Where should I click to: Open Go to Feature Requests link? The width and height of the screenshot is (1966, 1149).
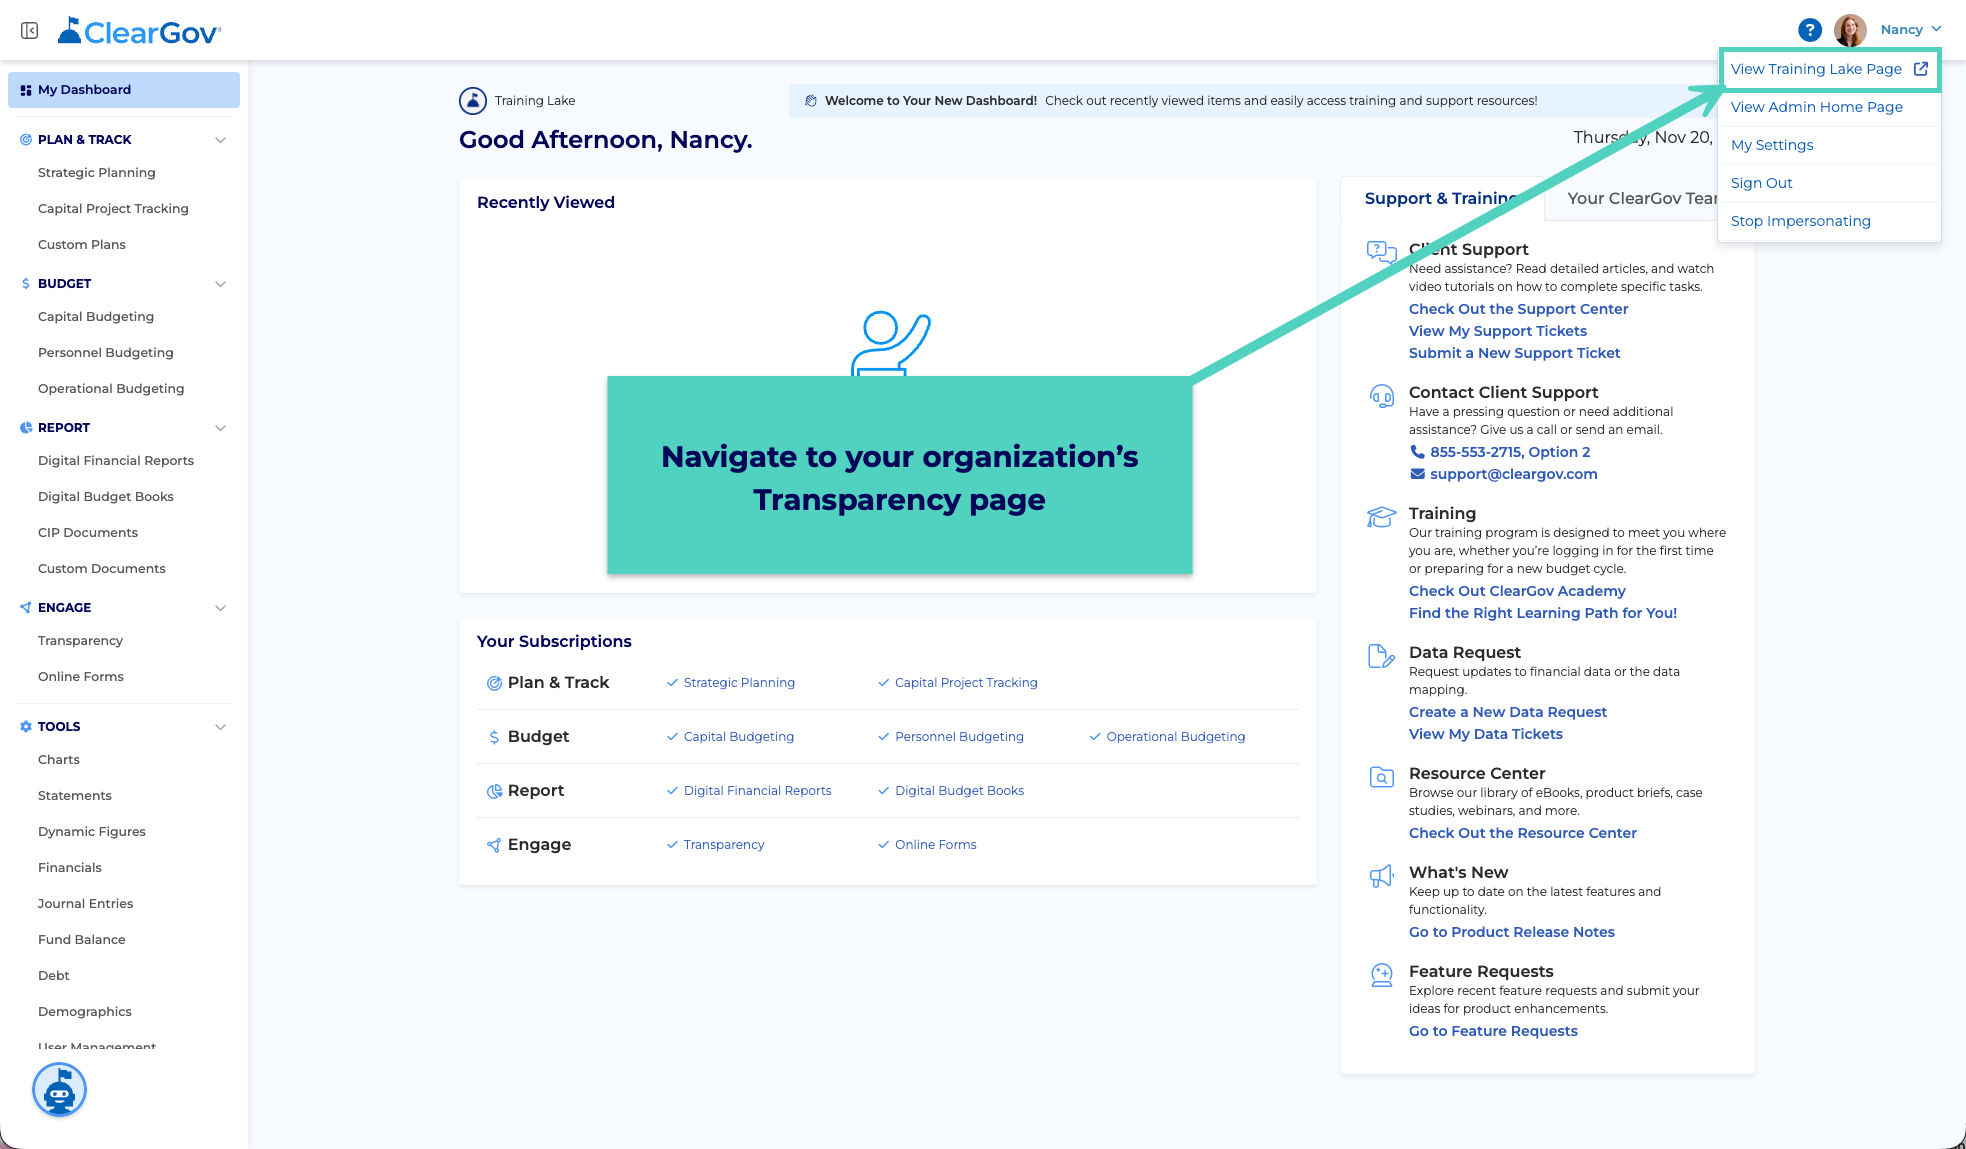click(x=1493, y=1031)
